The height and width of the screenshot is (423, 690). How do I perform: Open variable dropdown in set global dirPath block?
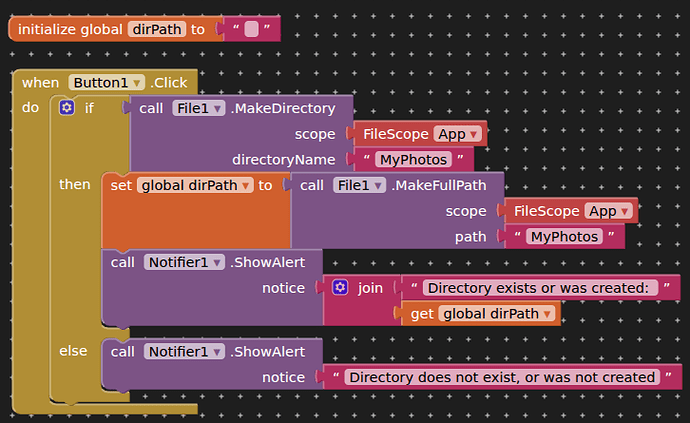point(245,185)
